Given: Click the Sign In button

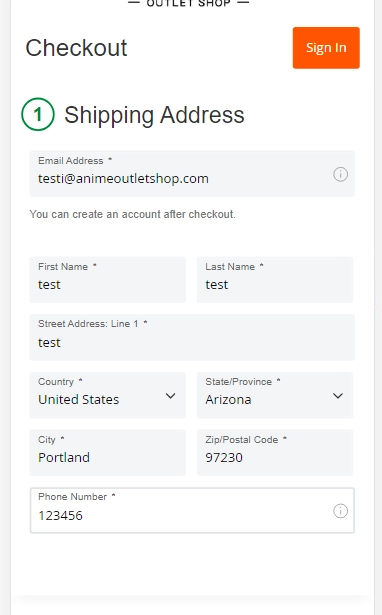Looking at the screenshot, I should click(x=326, y=48).
